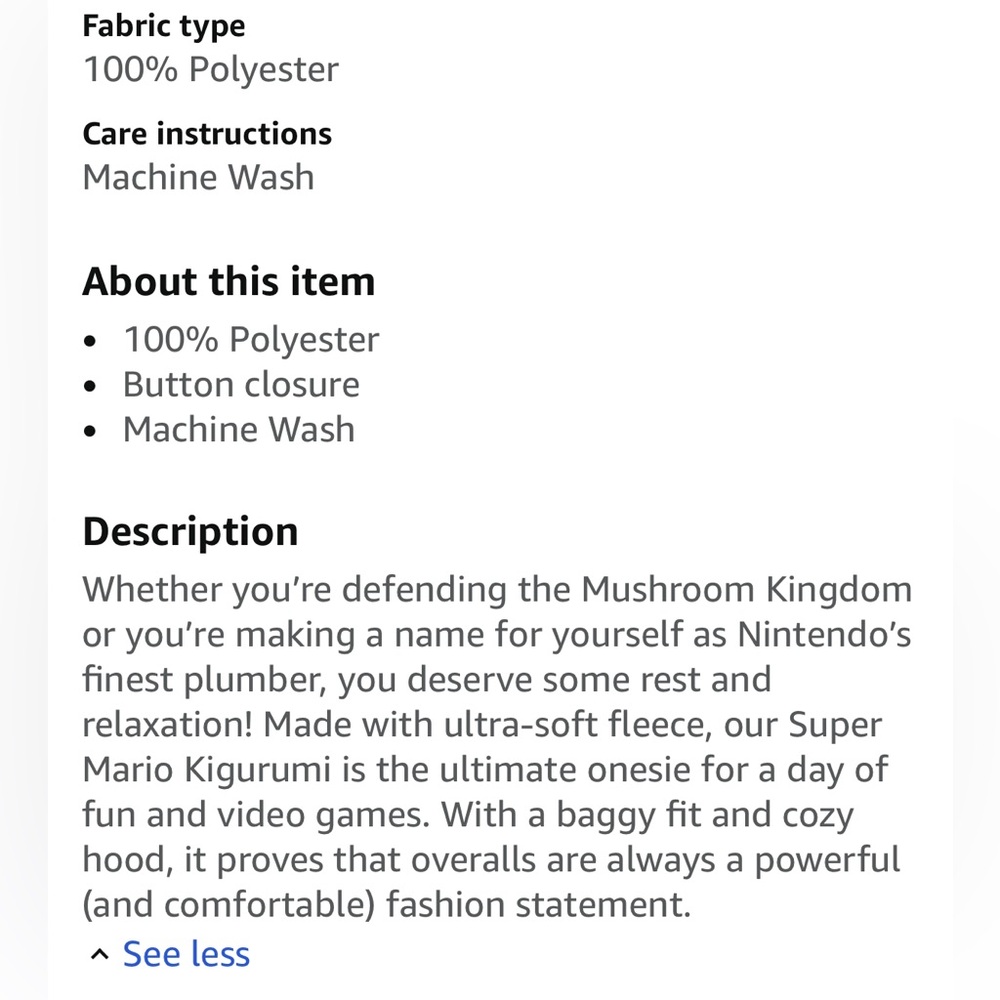The image size is (1000, 1000).
Task: Click the Button closure bullet item
Action: coord(241,385)
